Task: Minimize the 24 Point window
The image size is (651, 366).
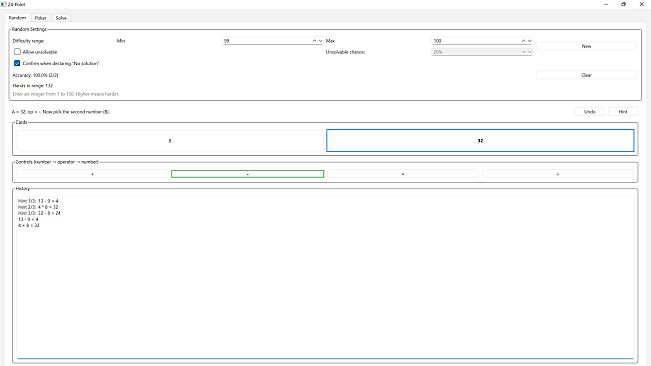Action: pos(606,4)
